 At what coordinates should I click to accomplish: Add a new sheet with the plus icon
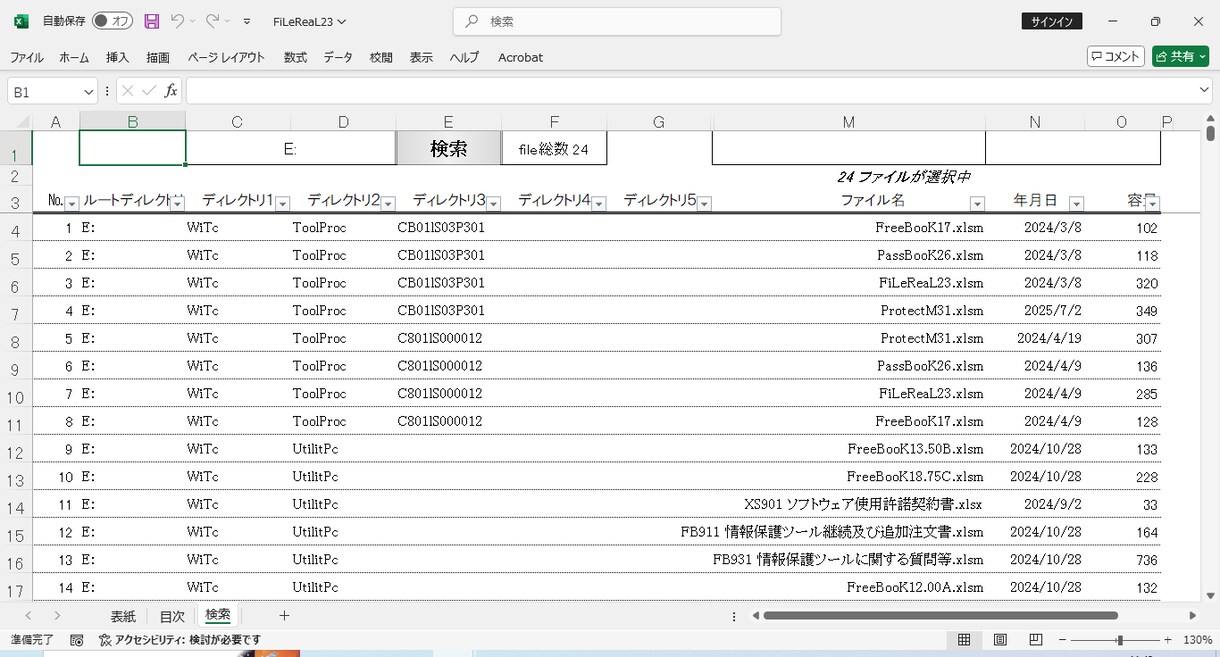[284, 616]
